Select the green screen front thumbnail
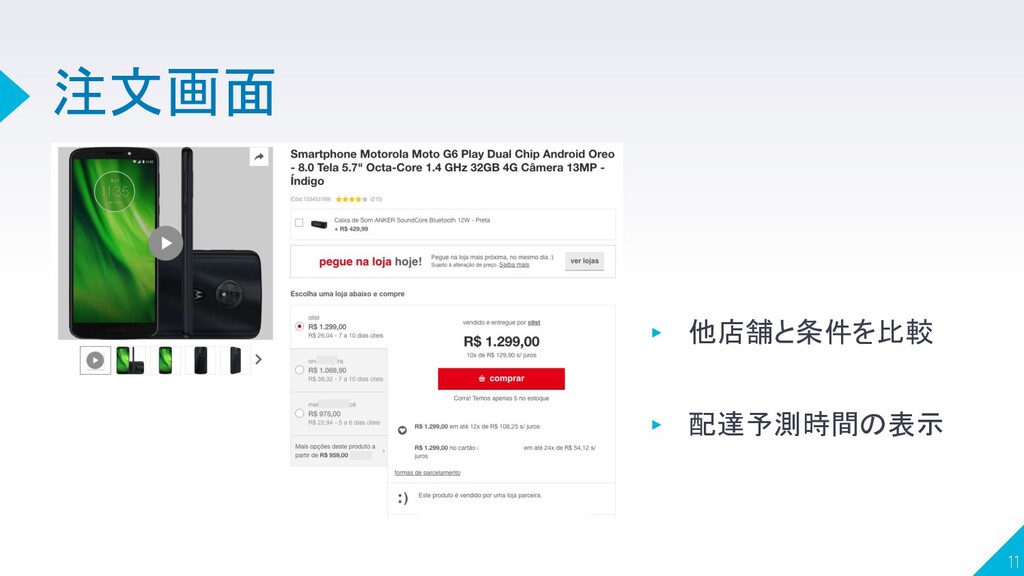The image size is (1024, 576). coord(165,360)
